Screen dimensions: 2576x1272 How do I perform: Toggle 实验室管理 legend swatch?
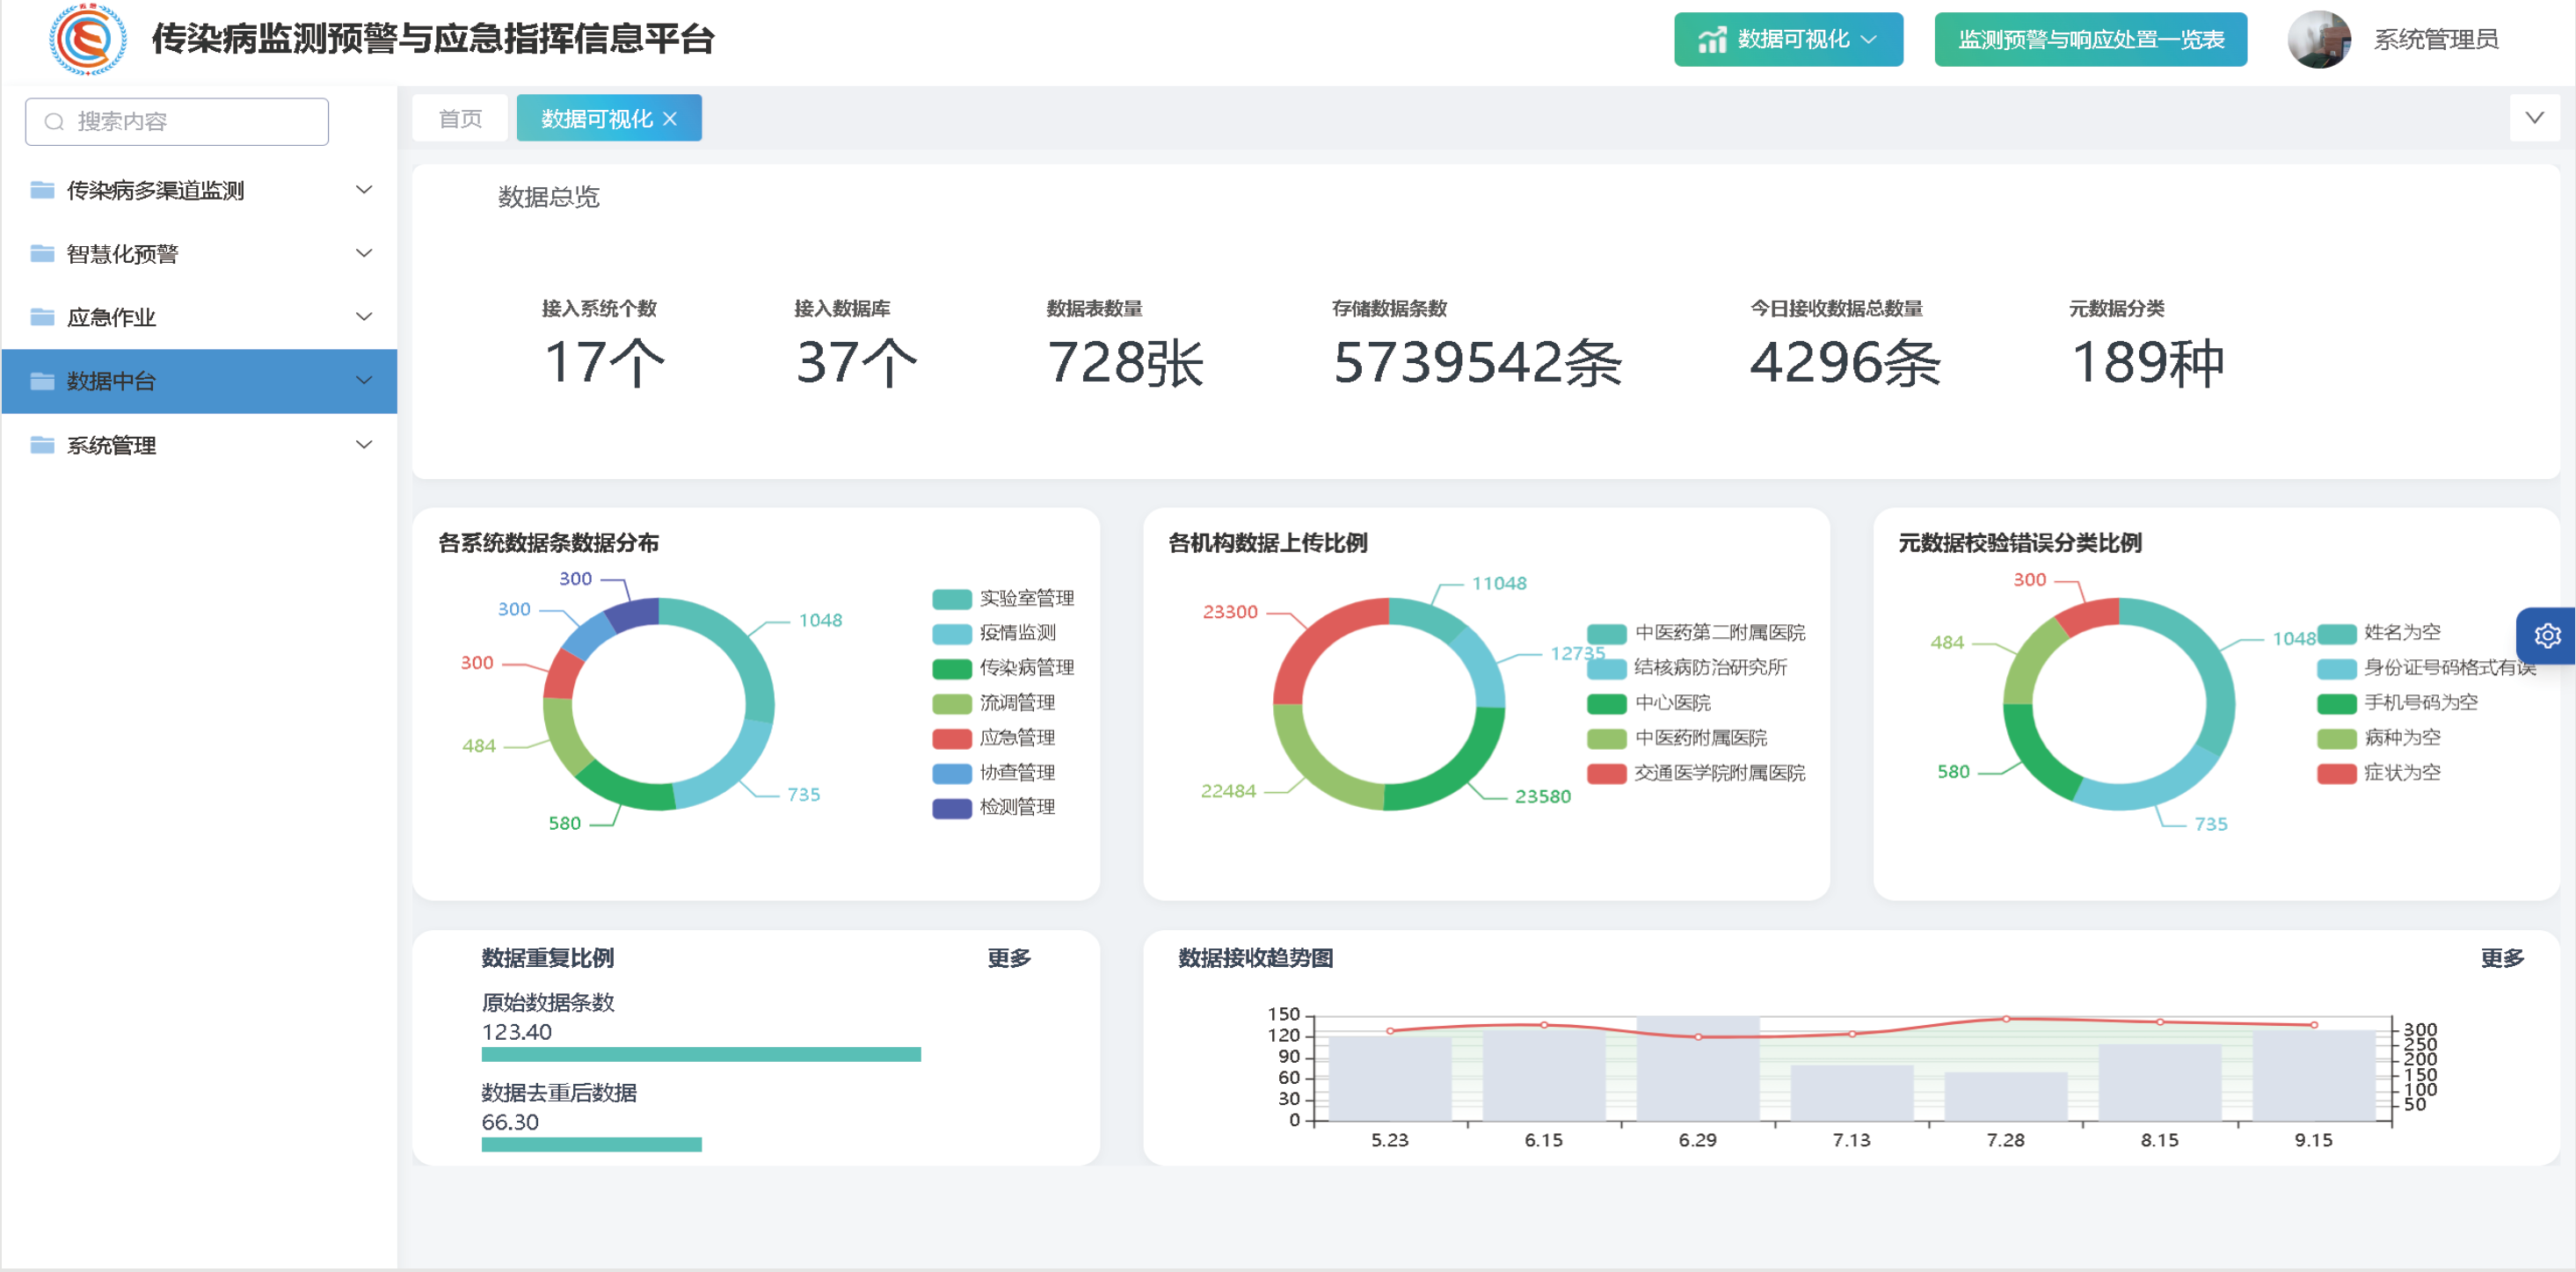pos(951,599)
